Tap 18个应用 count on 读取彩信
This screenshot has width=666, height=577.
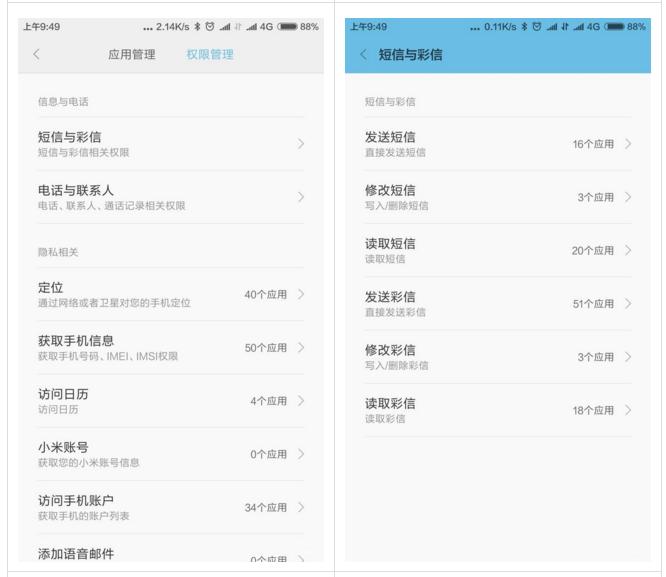point(593,410)
